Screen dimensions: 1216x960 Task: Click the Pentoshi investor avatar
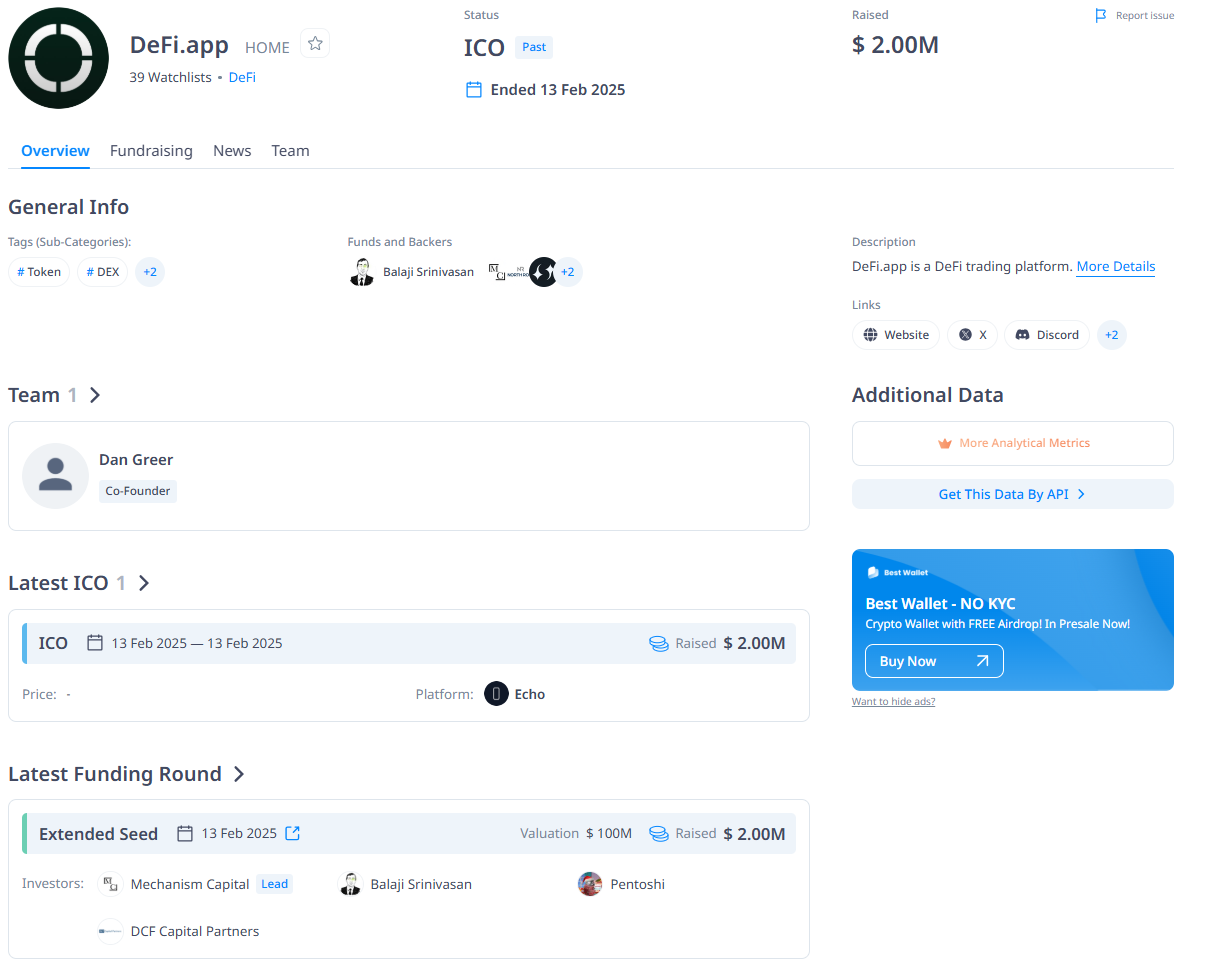click(x=590, y=884)
